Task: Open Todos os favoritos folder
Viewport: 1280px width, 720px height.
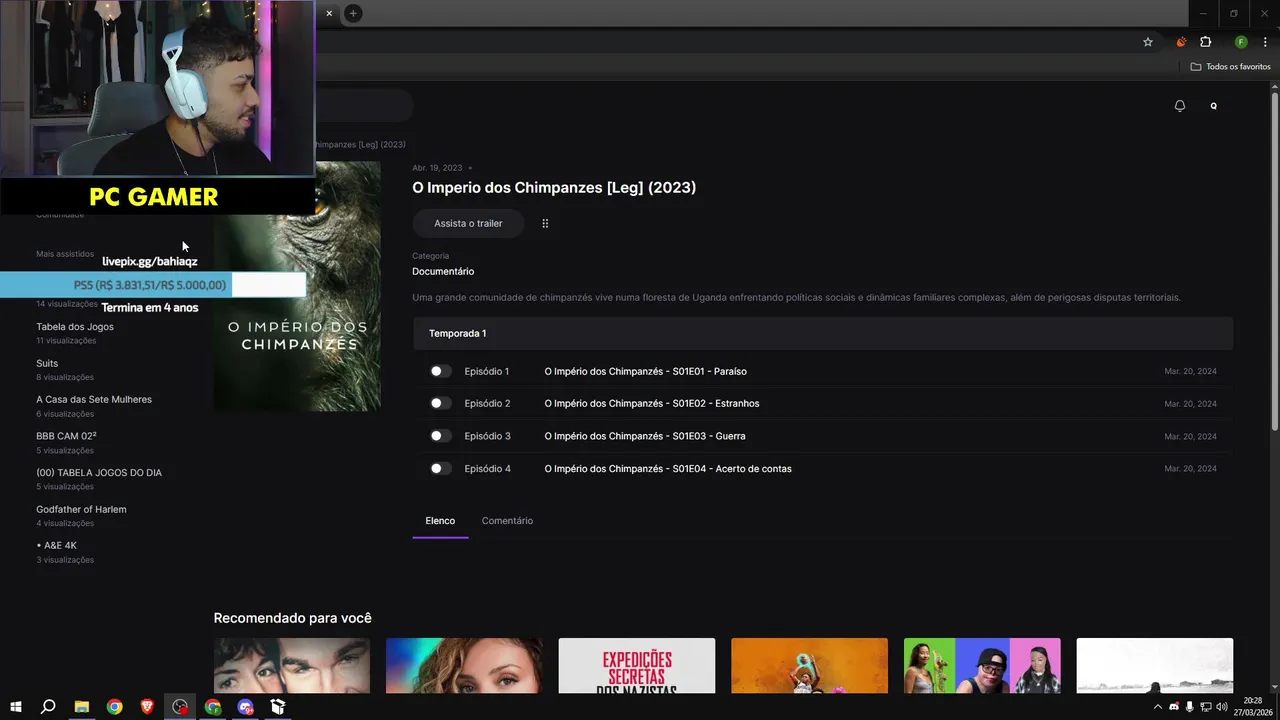Action: pyautogui.click(x=1230, y=67)
